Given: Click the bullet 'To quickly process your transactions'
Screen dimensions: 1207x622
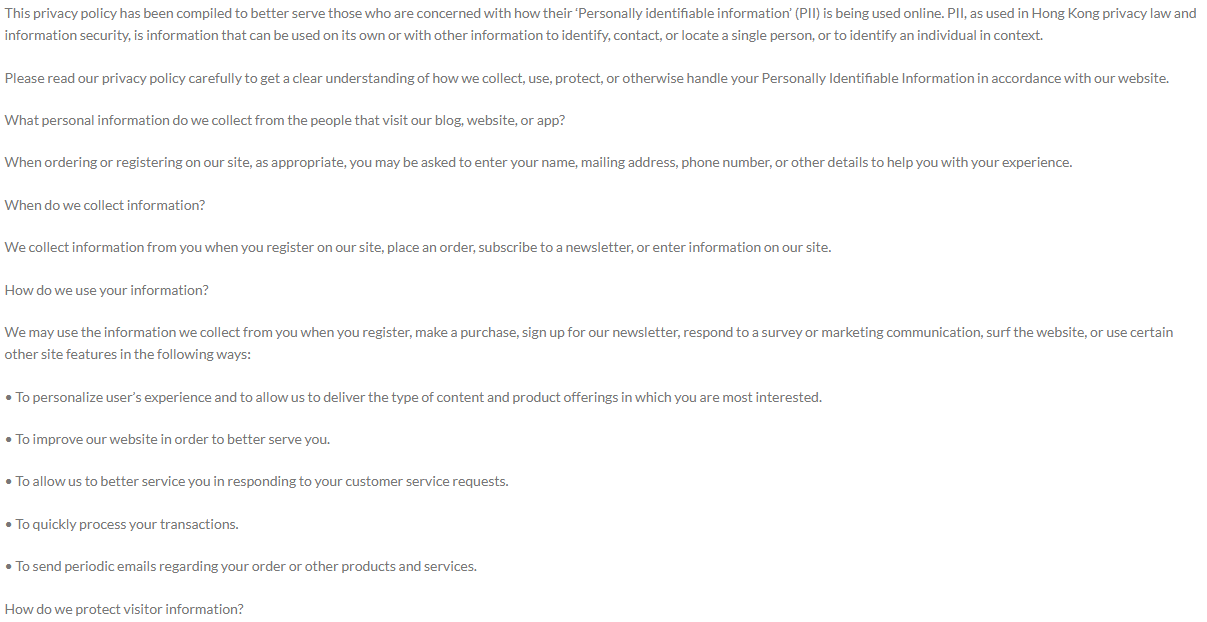Looking at the screenshot, I should pos(122,524).
